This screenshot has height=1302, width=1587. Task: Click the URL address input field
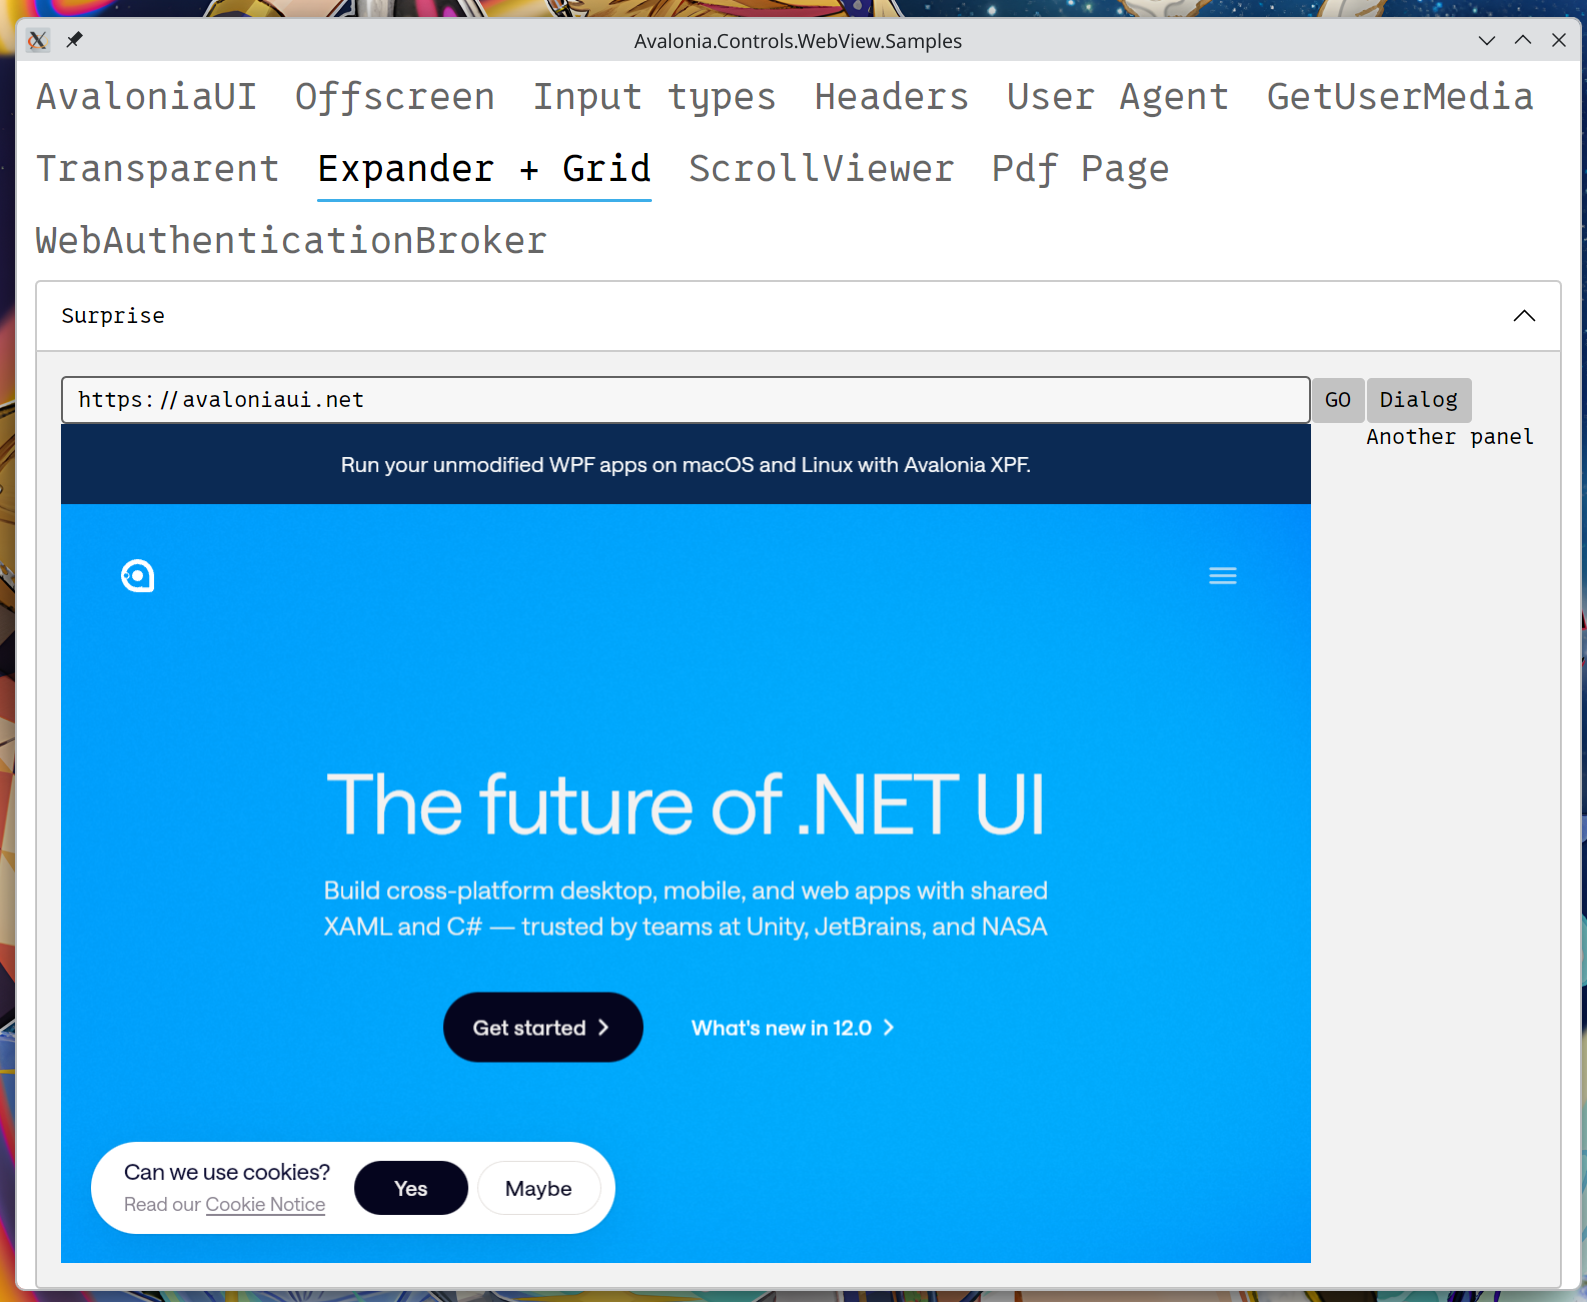tap(685, 400)
